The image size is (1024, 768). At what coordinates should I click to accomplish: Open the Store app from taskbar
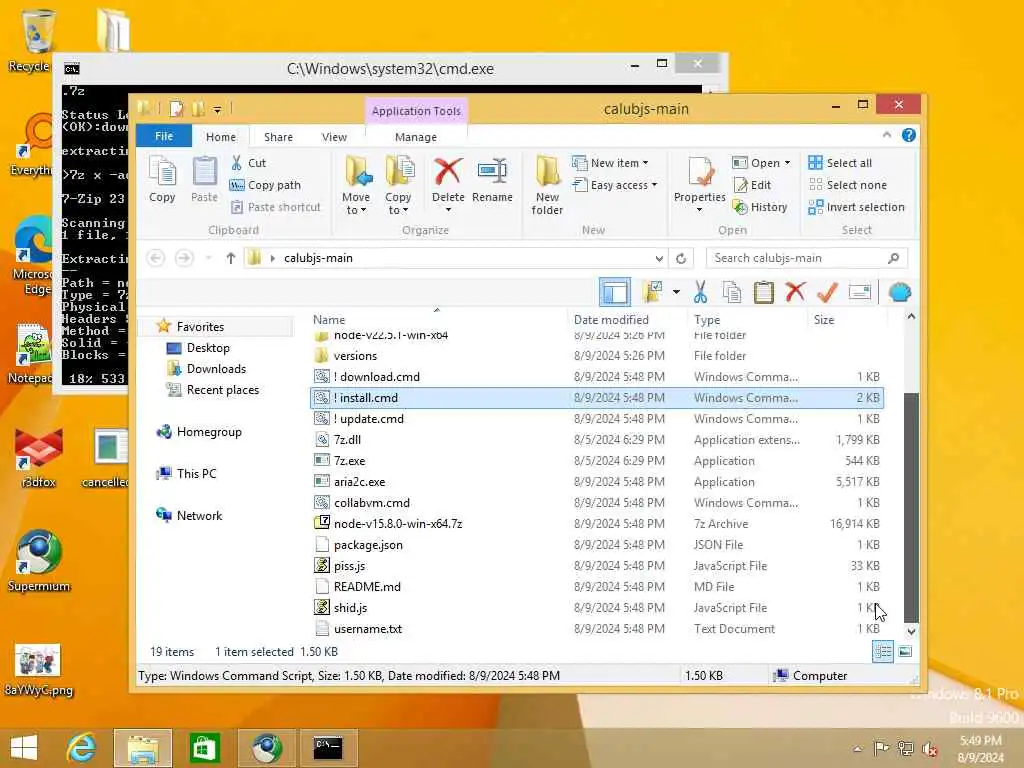(205, 747)
